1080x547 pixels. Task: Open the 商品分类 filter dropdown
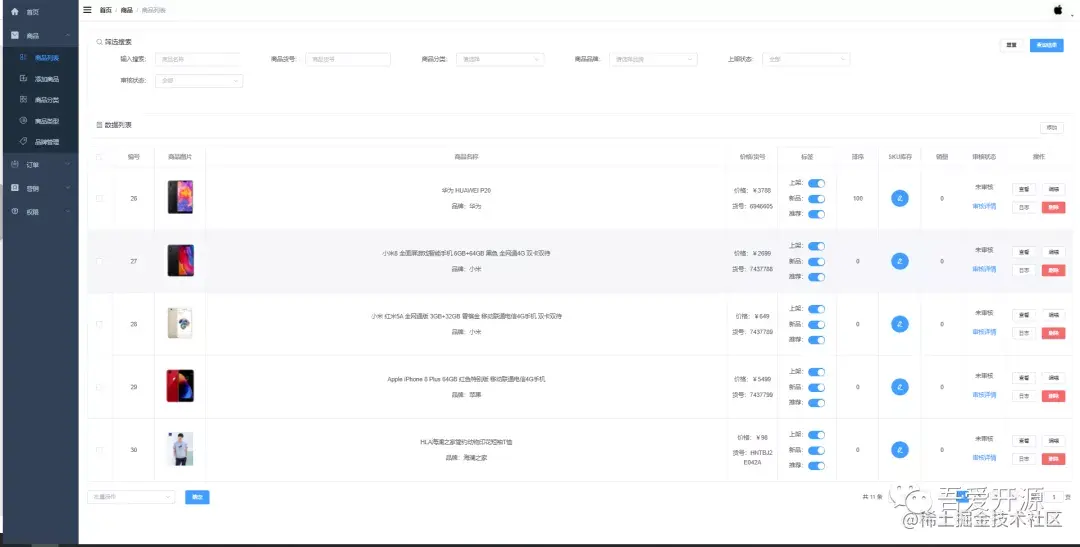500,59
